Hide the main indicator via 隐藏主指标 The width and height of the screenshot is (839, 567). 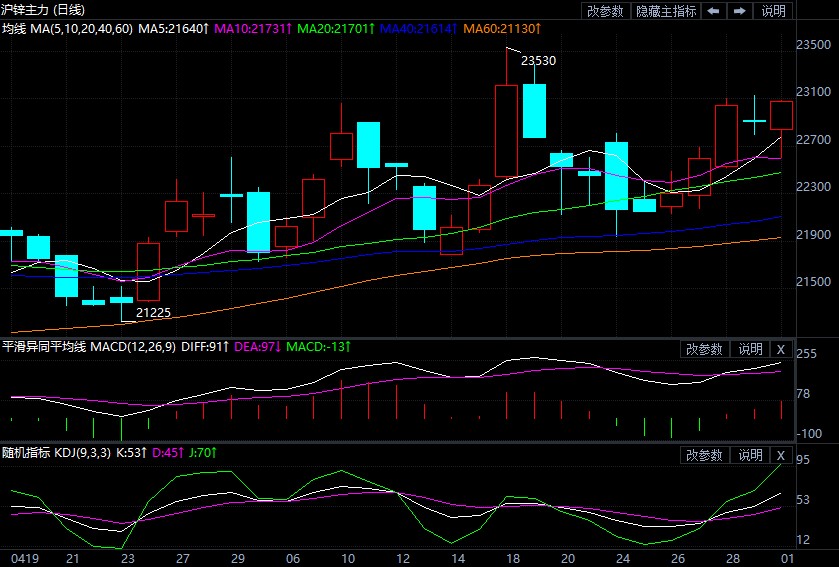[x=666, y=11]
